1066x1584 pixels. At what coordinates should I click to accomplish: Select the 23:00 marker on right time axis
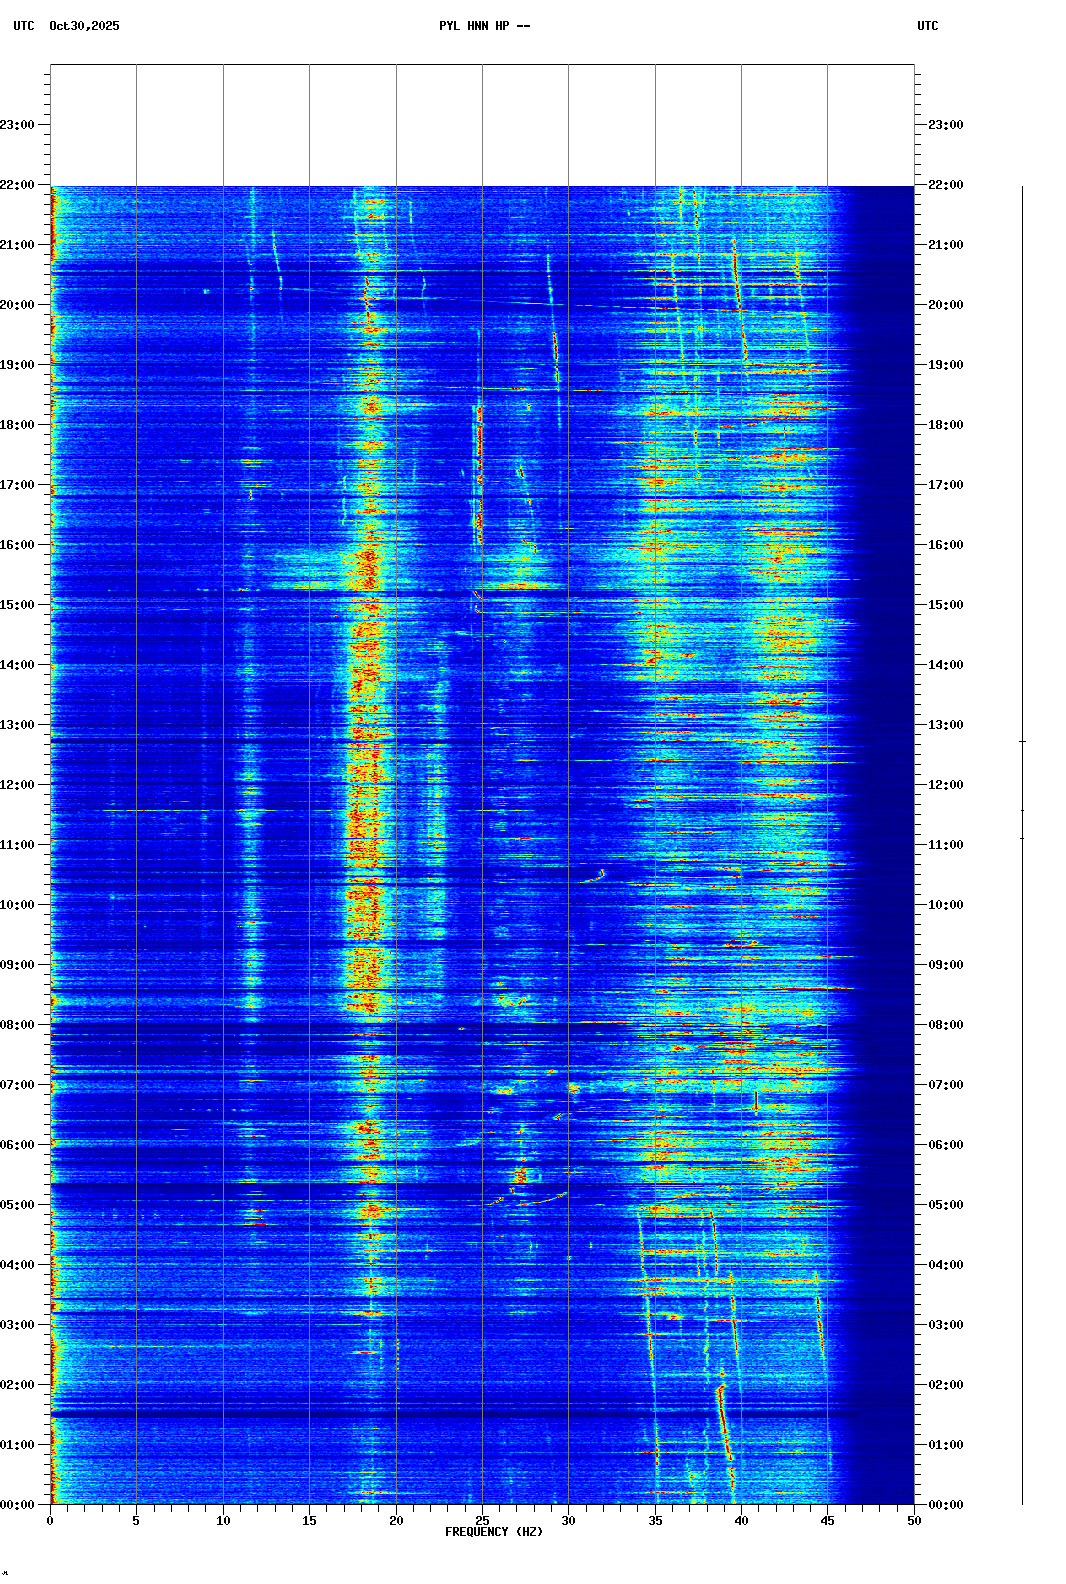[945, 125]
